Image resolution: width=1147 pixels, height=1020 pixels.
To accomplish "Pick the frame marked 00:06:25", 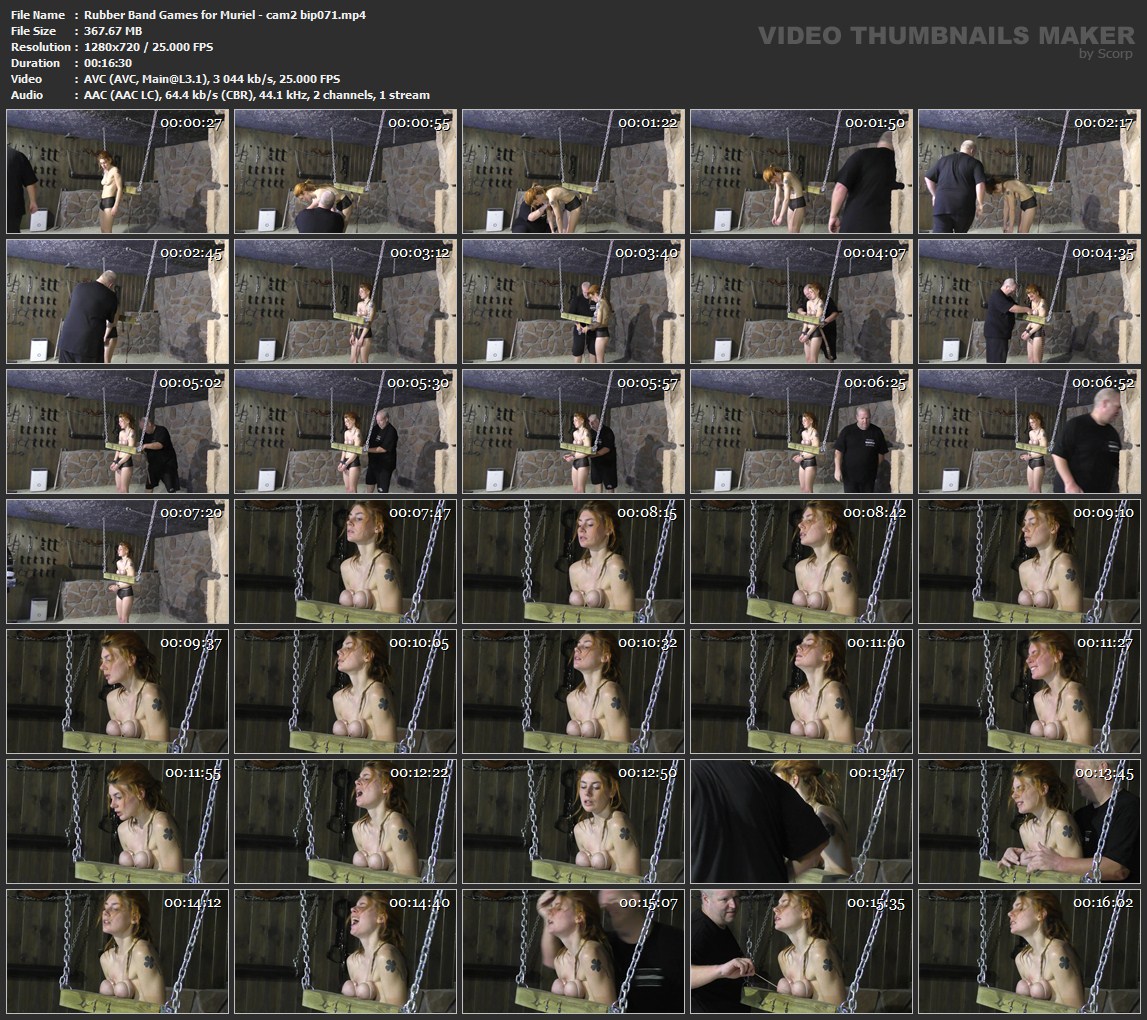I will point(802,432).
